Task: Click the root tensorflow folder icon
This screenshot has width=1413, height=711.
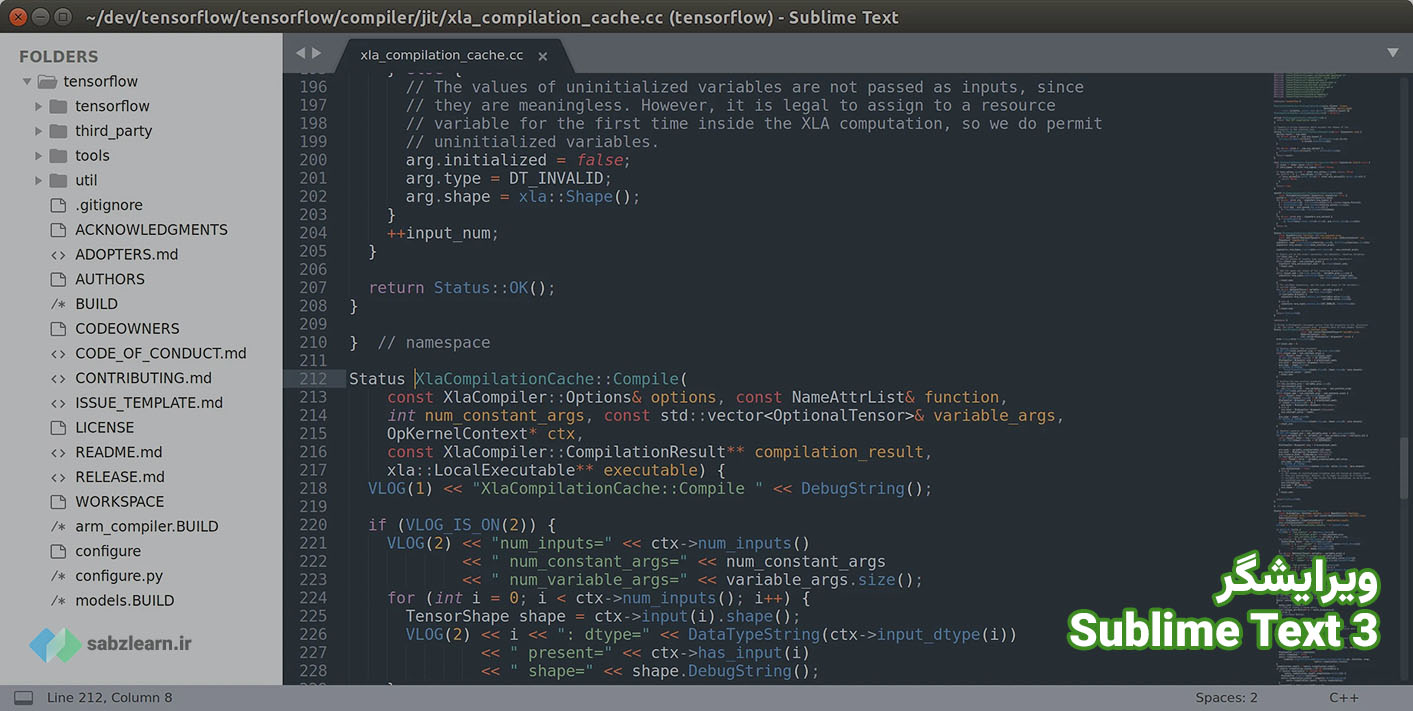Action: [47, 81]
